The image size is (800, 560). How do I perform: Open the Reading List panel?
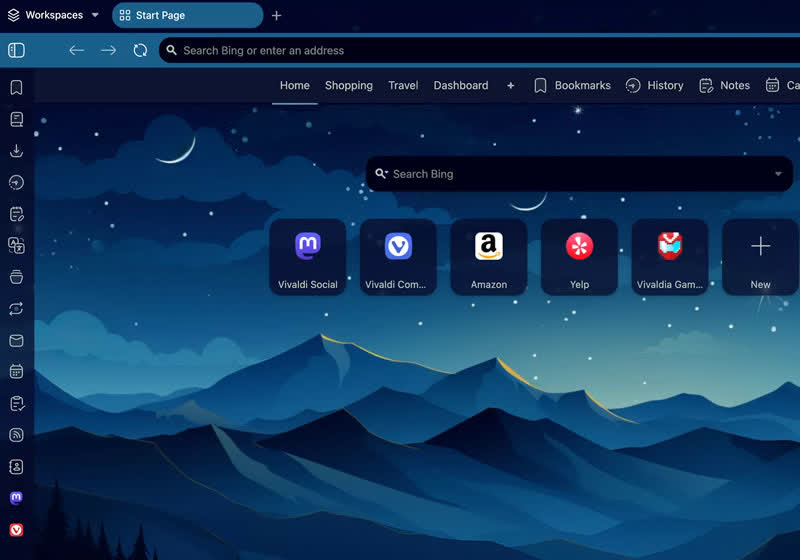[x=16, y=119]
